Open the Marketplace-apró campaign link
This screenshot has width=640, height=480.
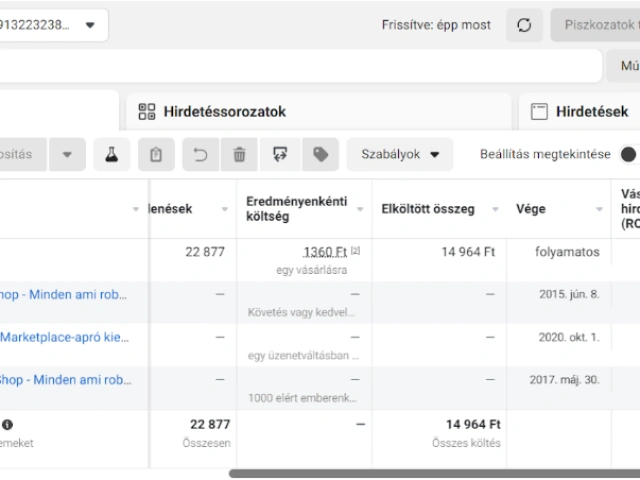coord(65,337)
